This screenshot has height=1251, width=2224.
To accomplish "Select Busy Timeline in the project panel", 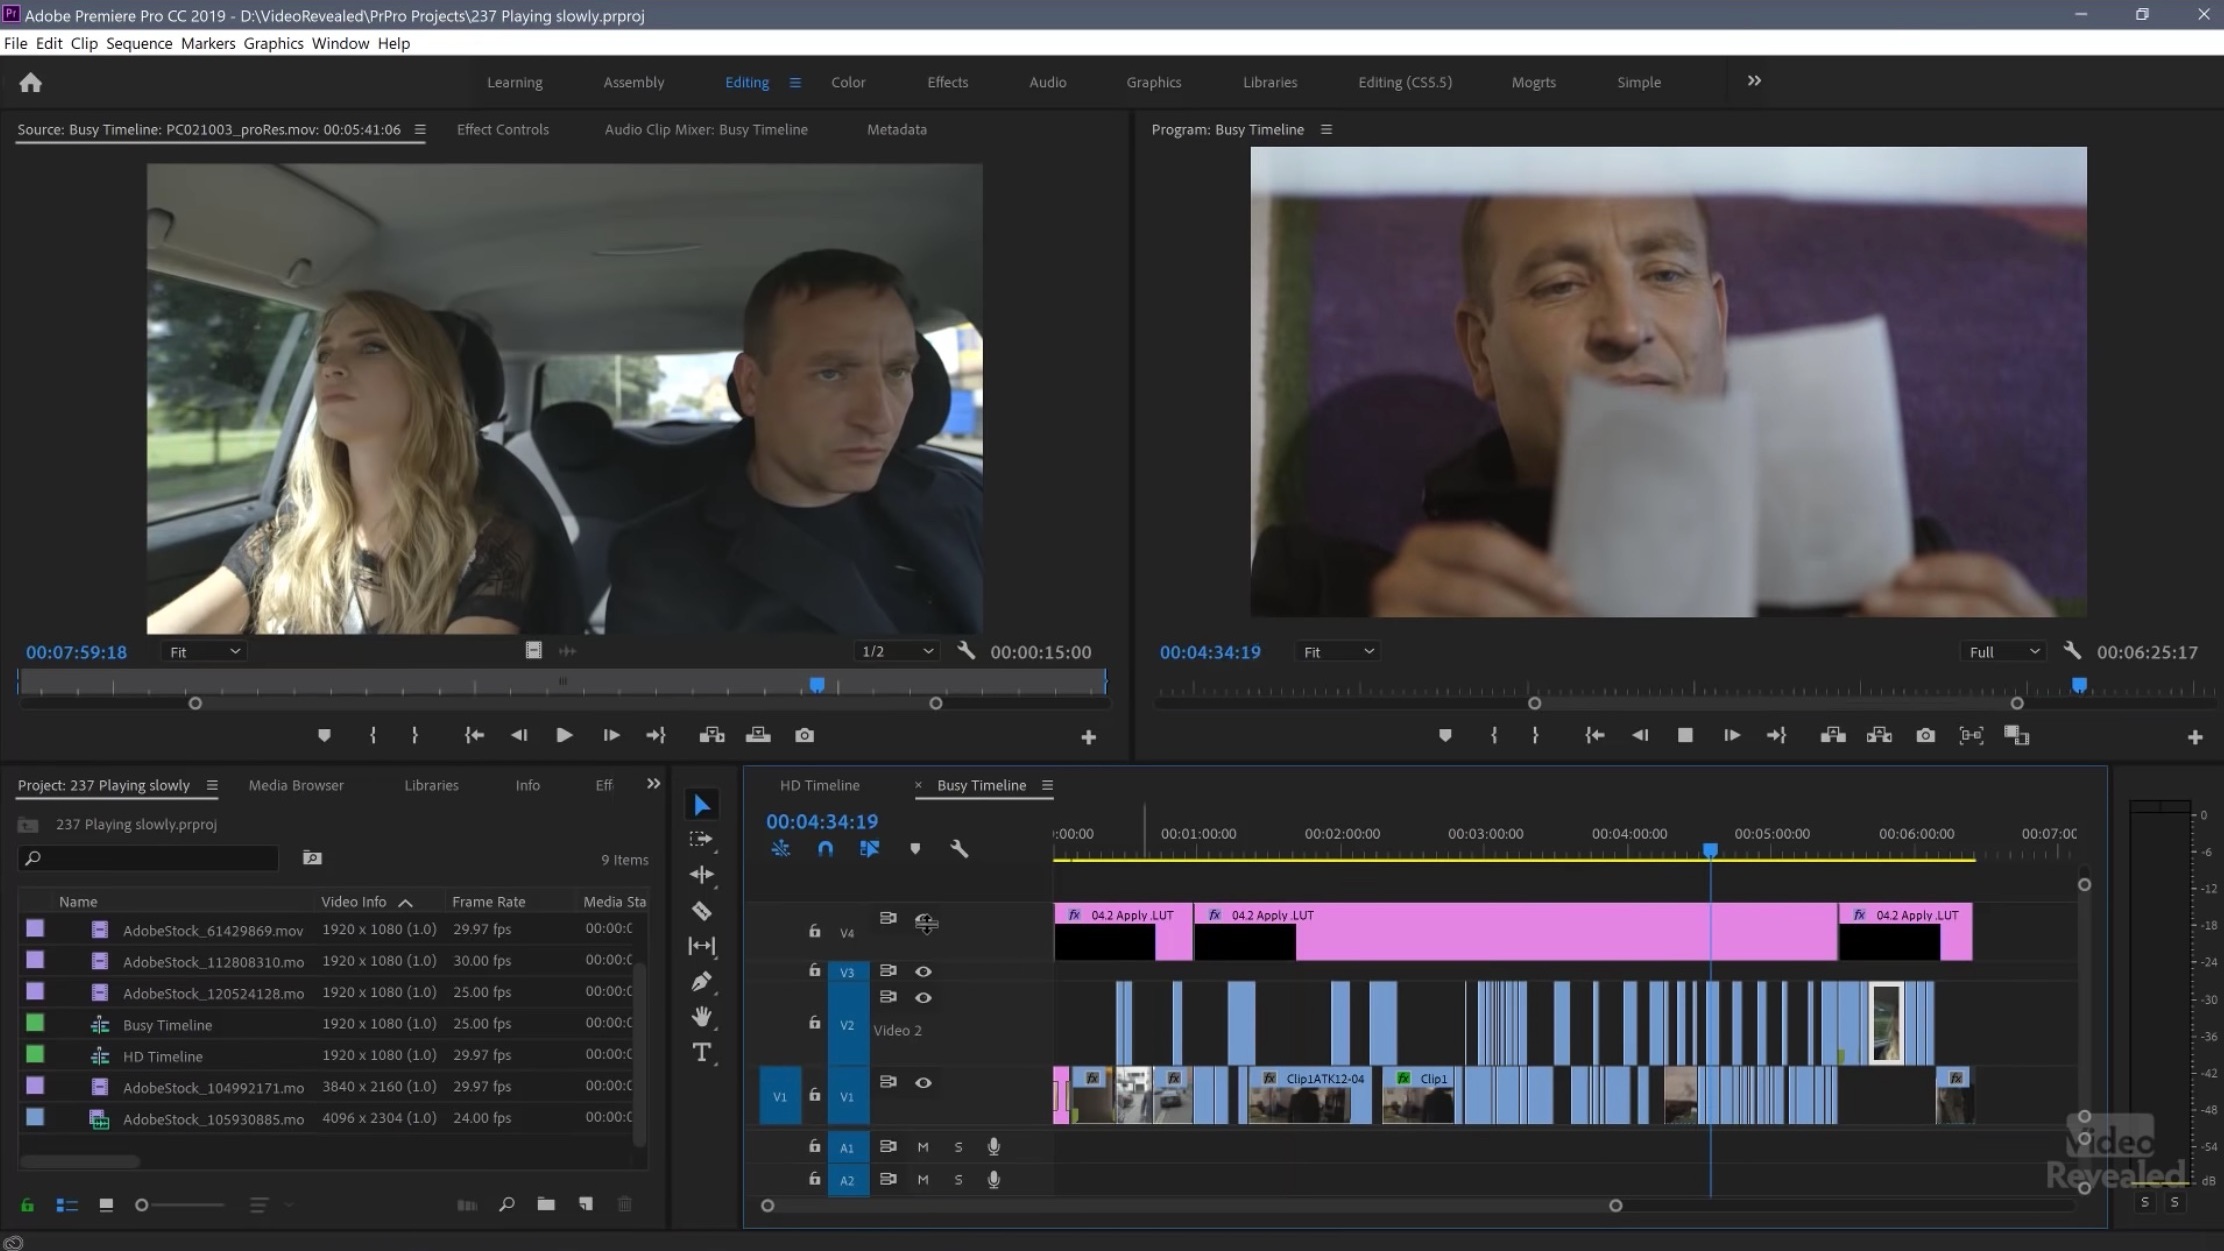I will click(167, 1024).
